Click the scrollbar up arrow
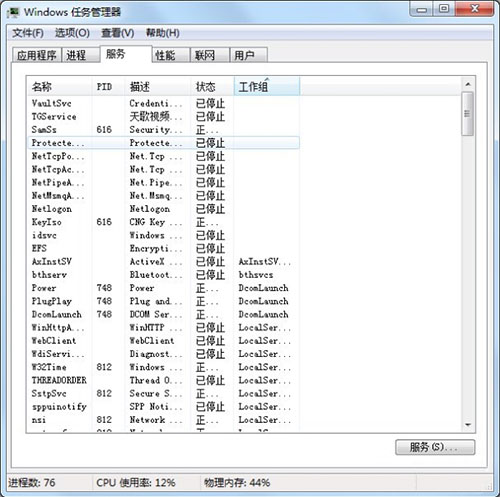The height and width of the screenshot is (497, 500). 468,84
